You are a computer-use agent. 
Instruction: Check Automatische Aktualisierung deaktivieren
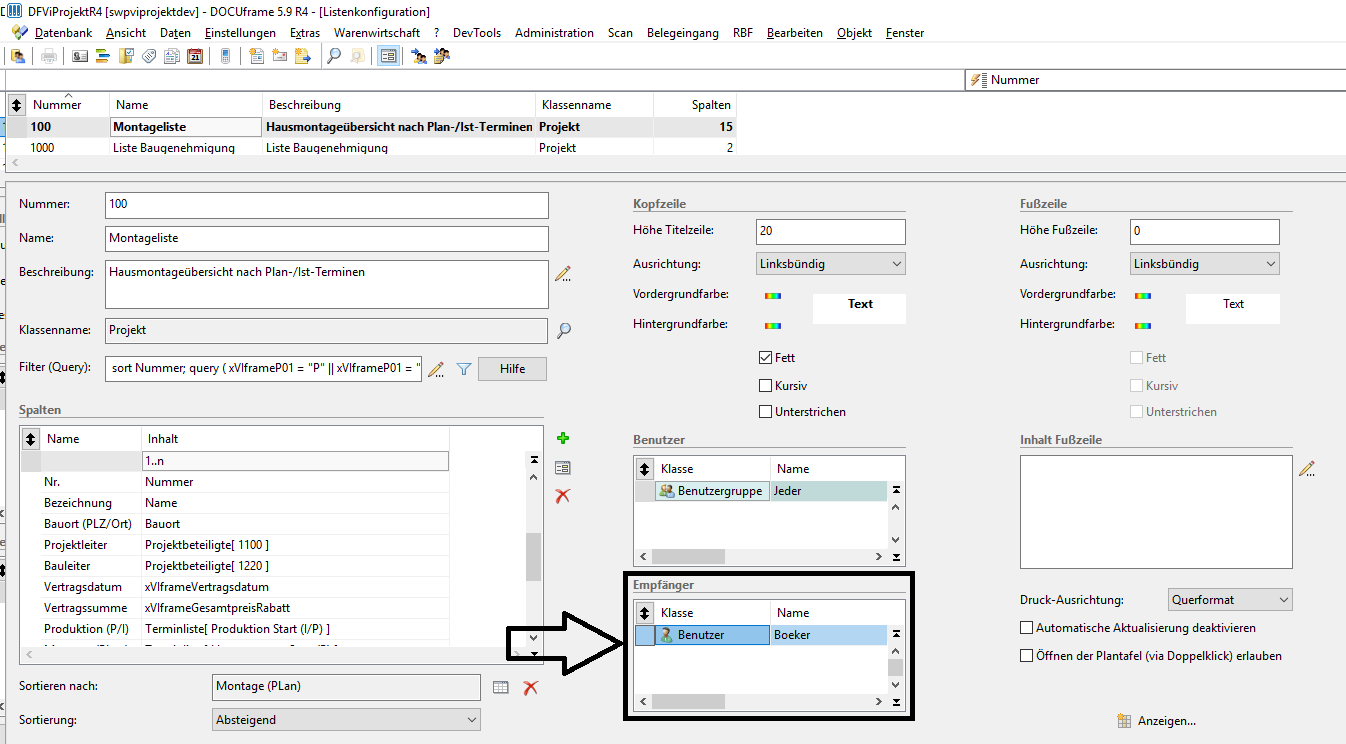tap(1026, 628)
